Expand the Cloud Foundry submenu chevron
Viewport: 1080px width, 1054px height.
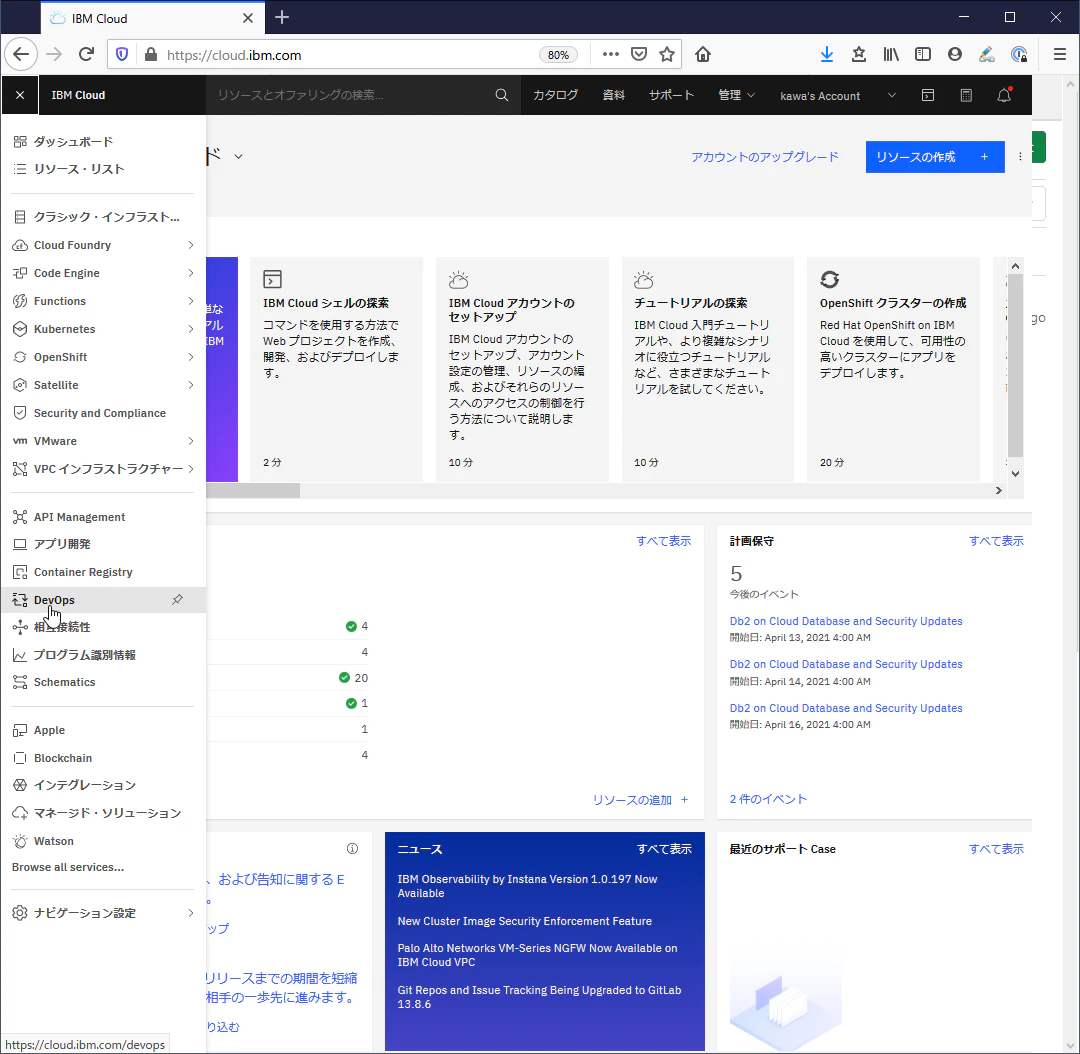point(191,245)
